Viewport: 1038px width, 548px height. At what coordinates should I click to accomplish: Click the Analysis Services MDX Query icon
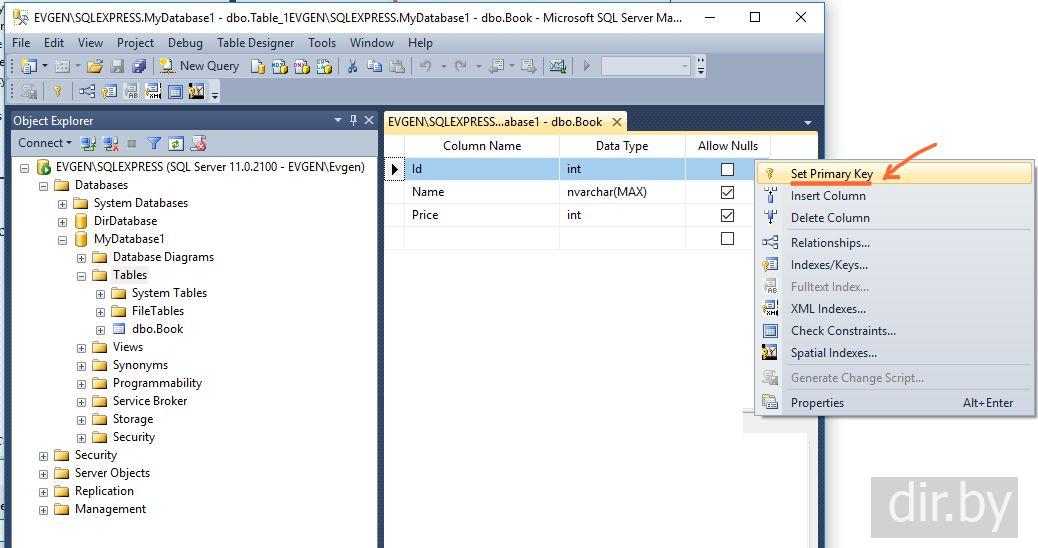(280, 66)
